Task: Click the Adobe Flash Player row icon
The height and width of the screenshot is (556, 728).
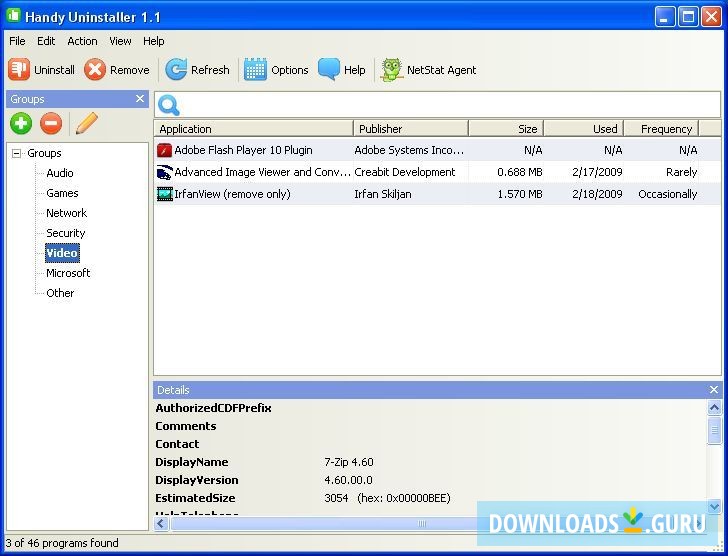Action: coord(164,150)
